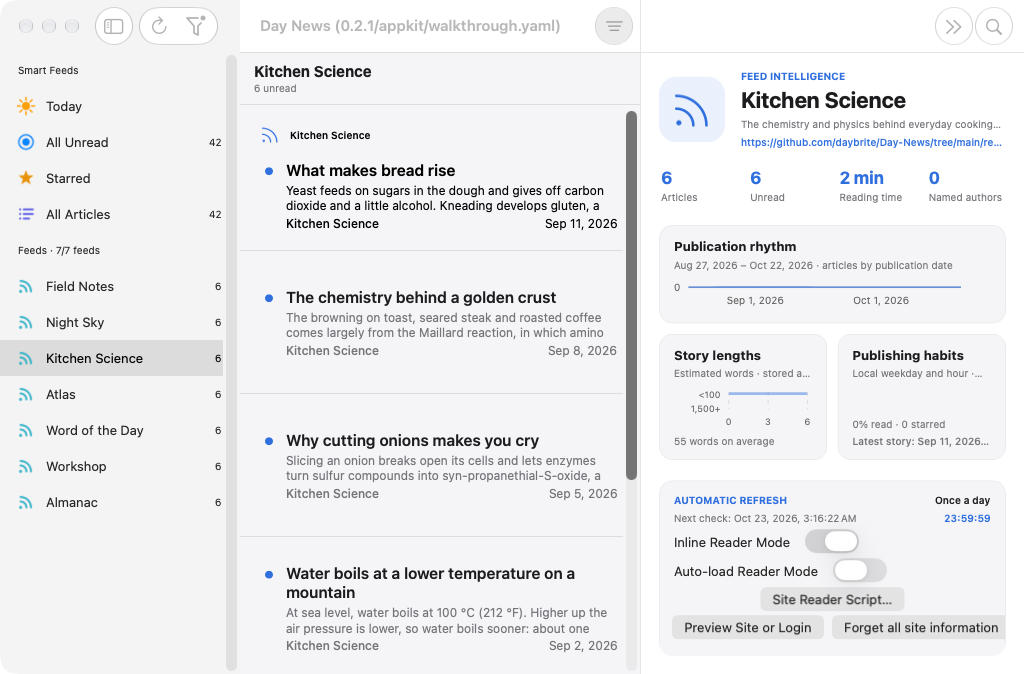The height and width of the screenshot is (674, 1024).
Task: Click unread dot for onions article
Action: (x=268, y=441)
